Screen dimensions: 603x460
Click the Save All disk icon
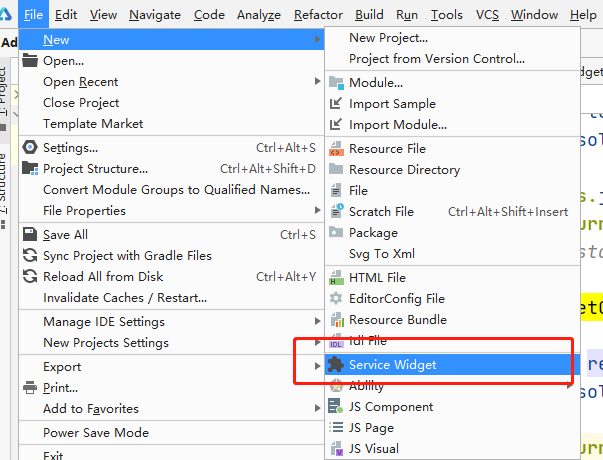(29, 235)
